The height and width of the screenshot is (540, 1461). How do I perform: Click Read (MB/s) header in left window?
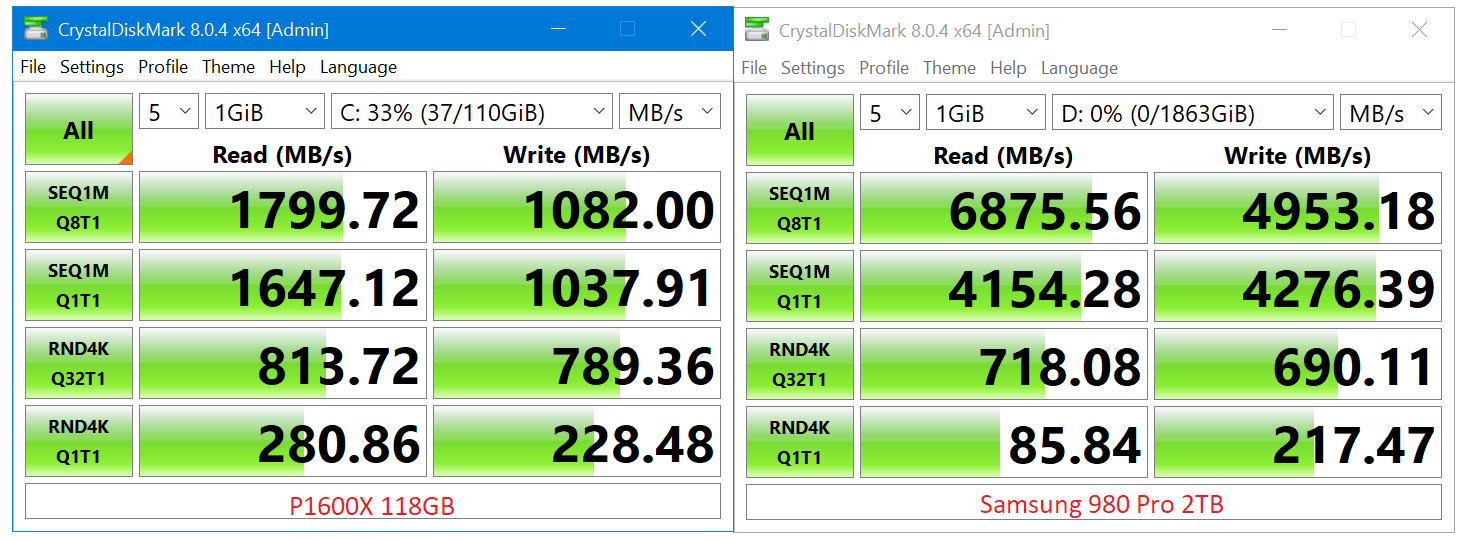[x=283, y=154]
